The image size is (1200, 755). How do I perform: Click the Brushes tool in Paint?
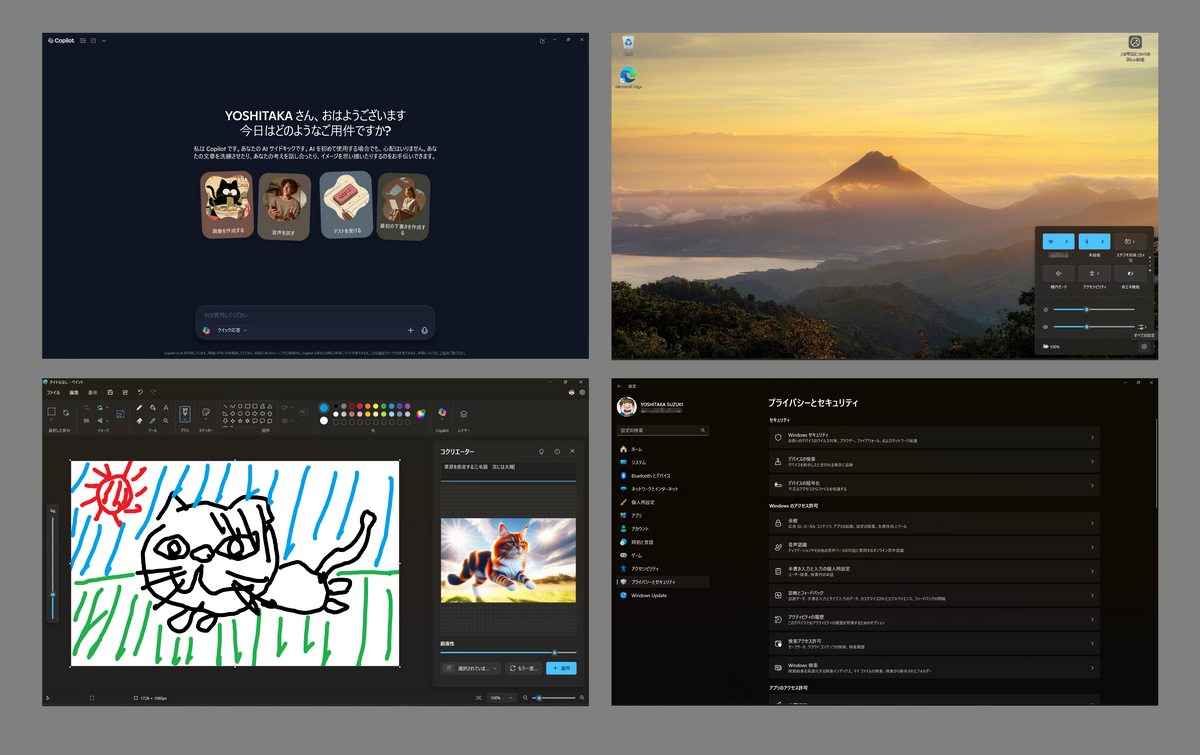pyautogui.click(x=185, y=414)
